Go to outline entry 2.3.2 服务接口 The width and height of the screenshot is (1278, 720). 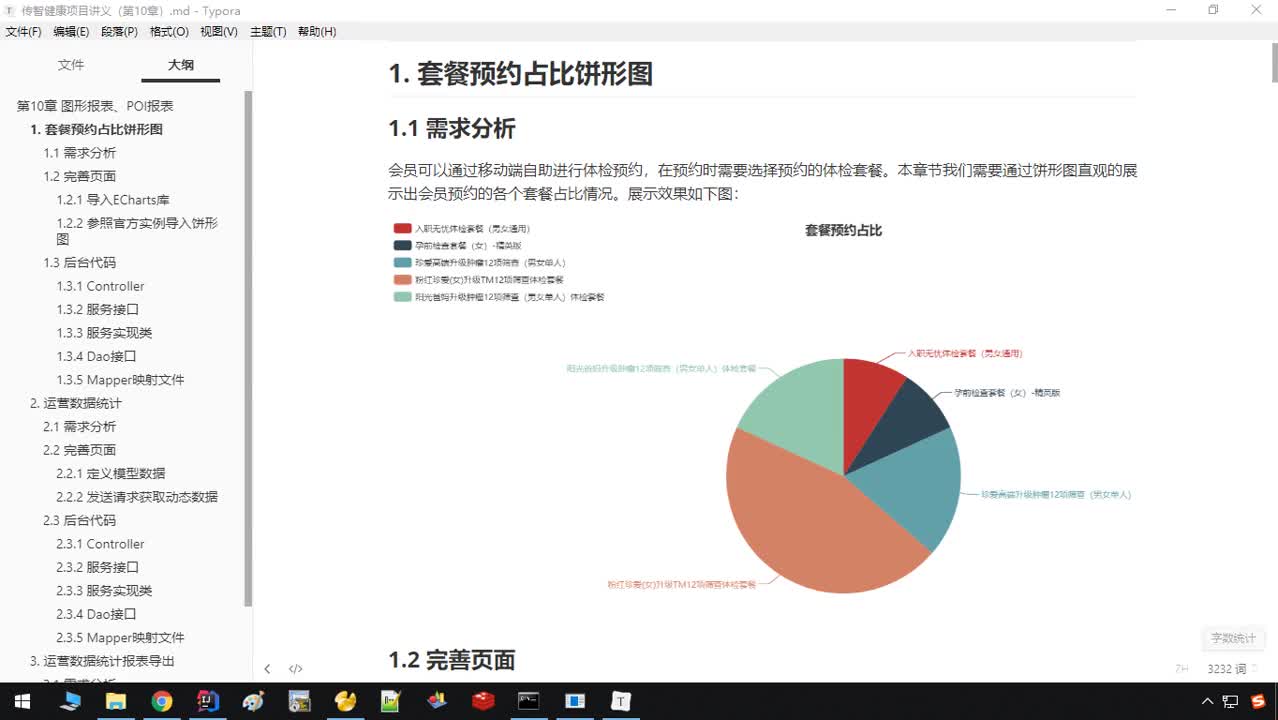[x=97, y=567]
